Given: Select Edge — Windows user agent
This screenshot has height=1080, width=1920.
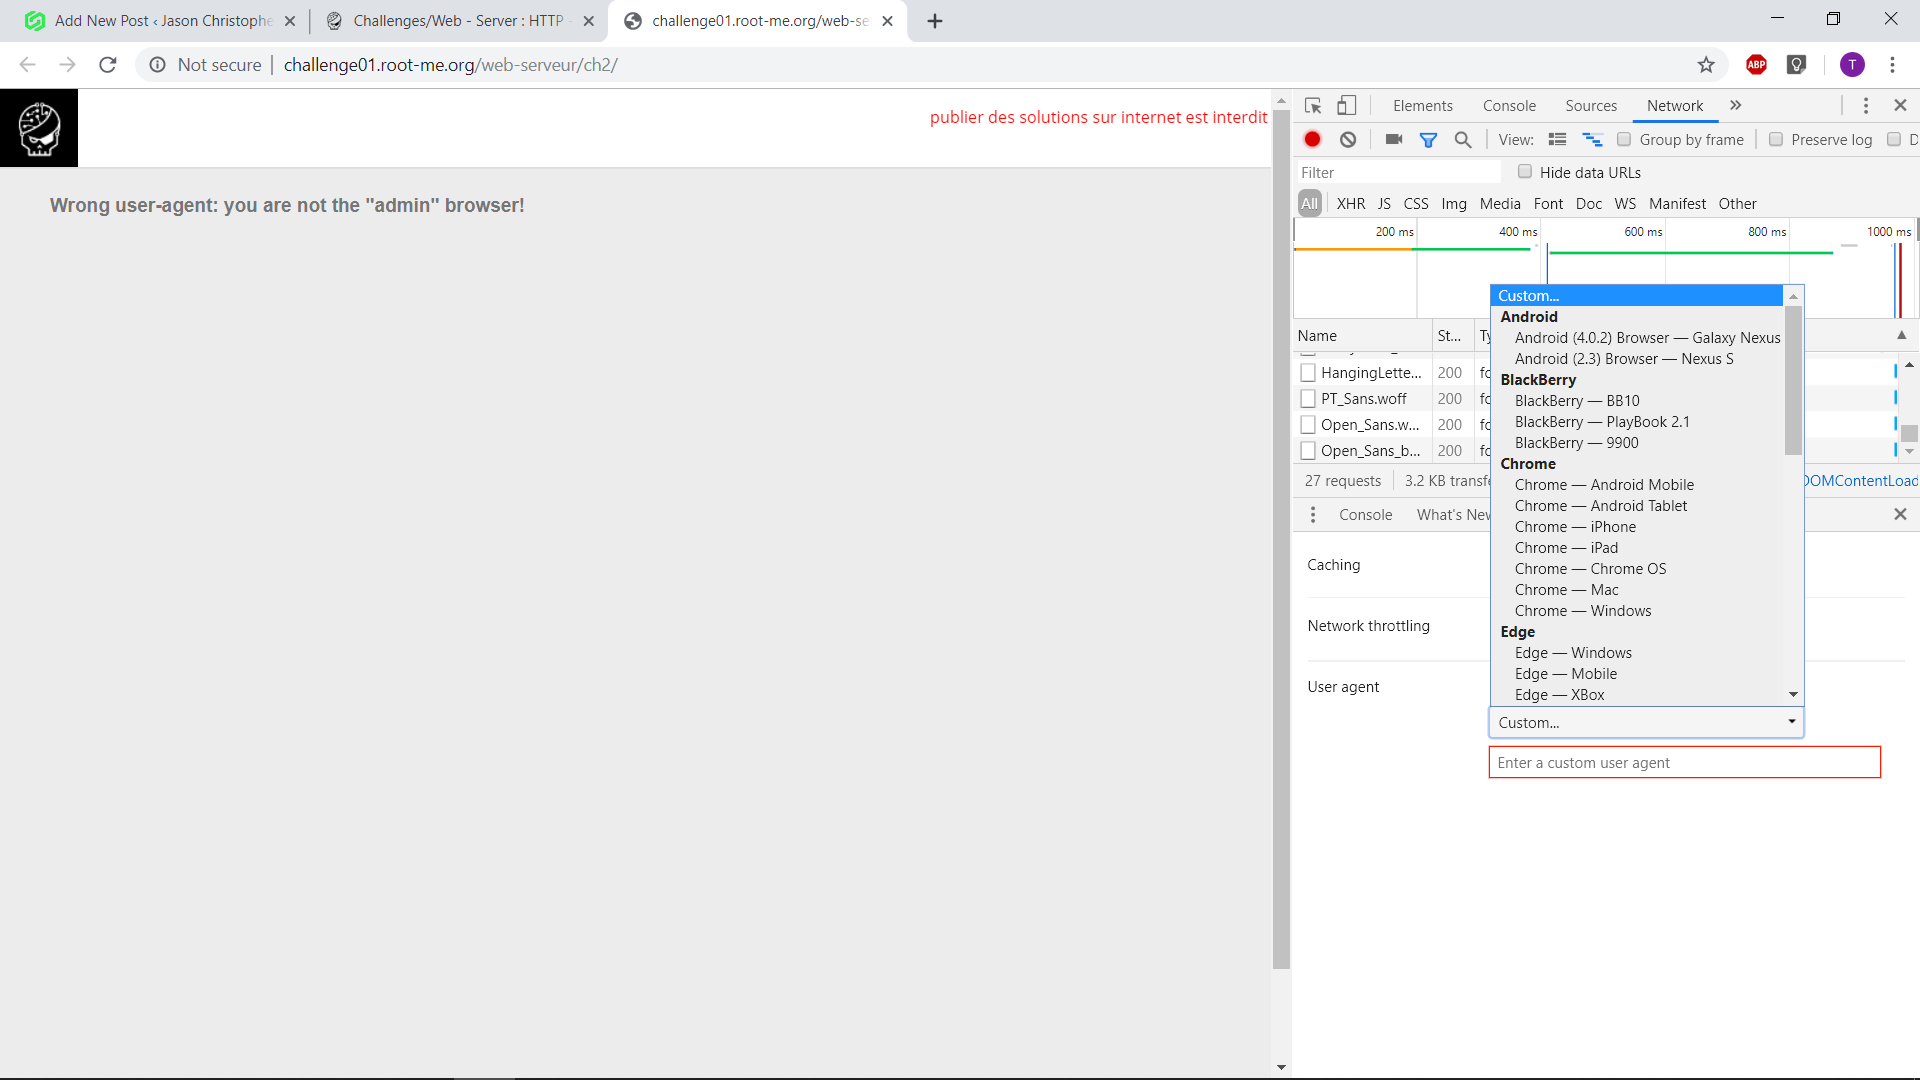Looking at the screenshot, I should [1573, 652].
